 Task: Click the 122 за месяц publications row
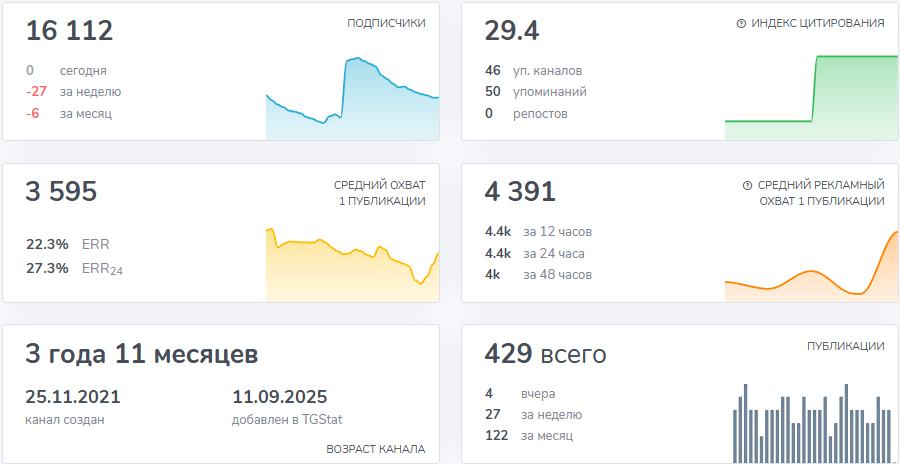point(529,436)
